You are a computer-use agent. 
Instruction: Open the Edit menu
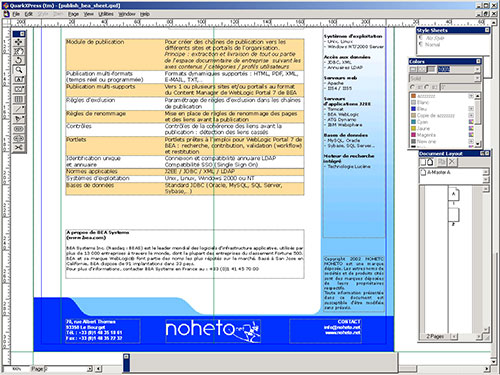tap(29, 14)
